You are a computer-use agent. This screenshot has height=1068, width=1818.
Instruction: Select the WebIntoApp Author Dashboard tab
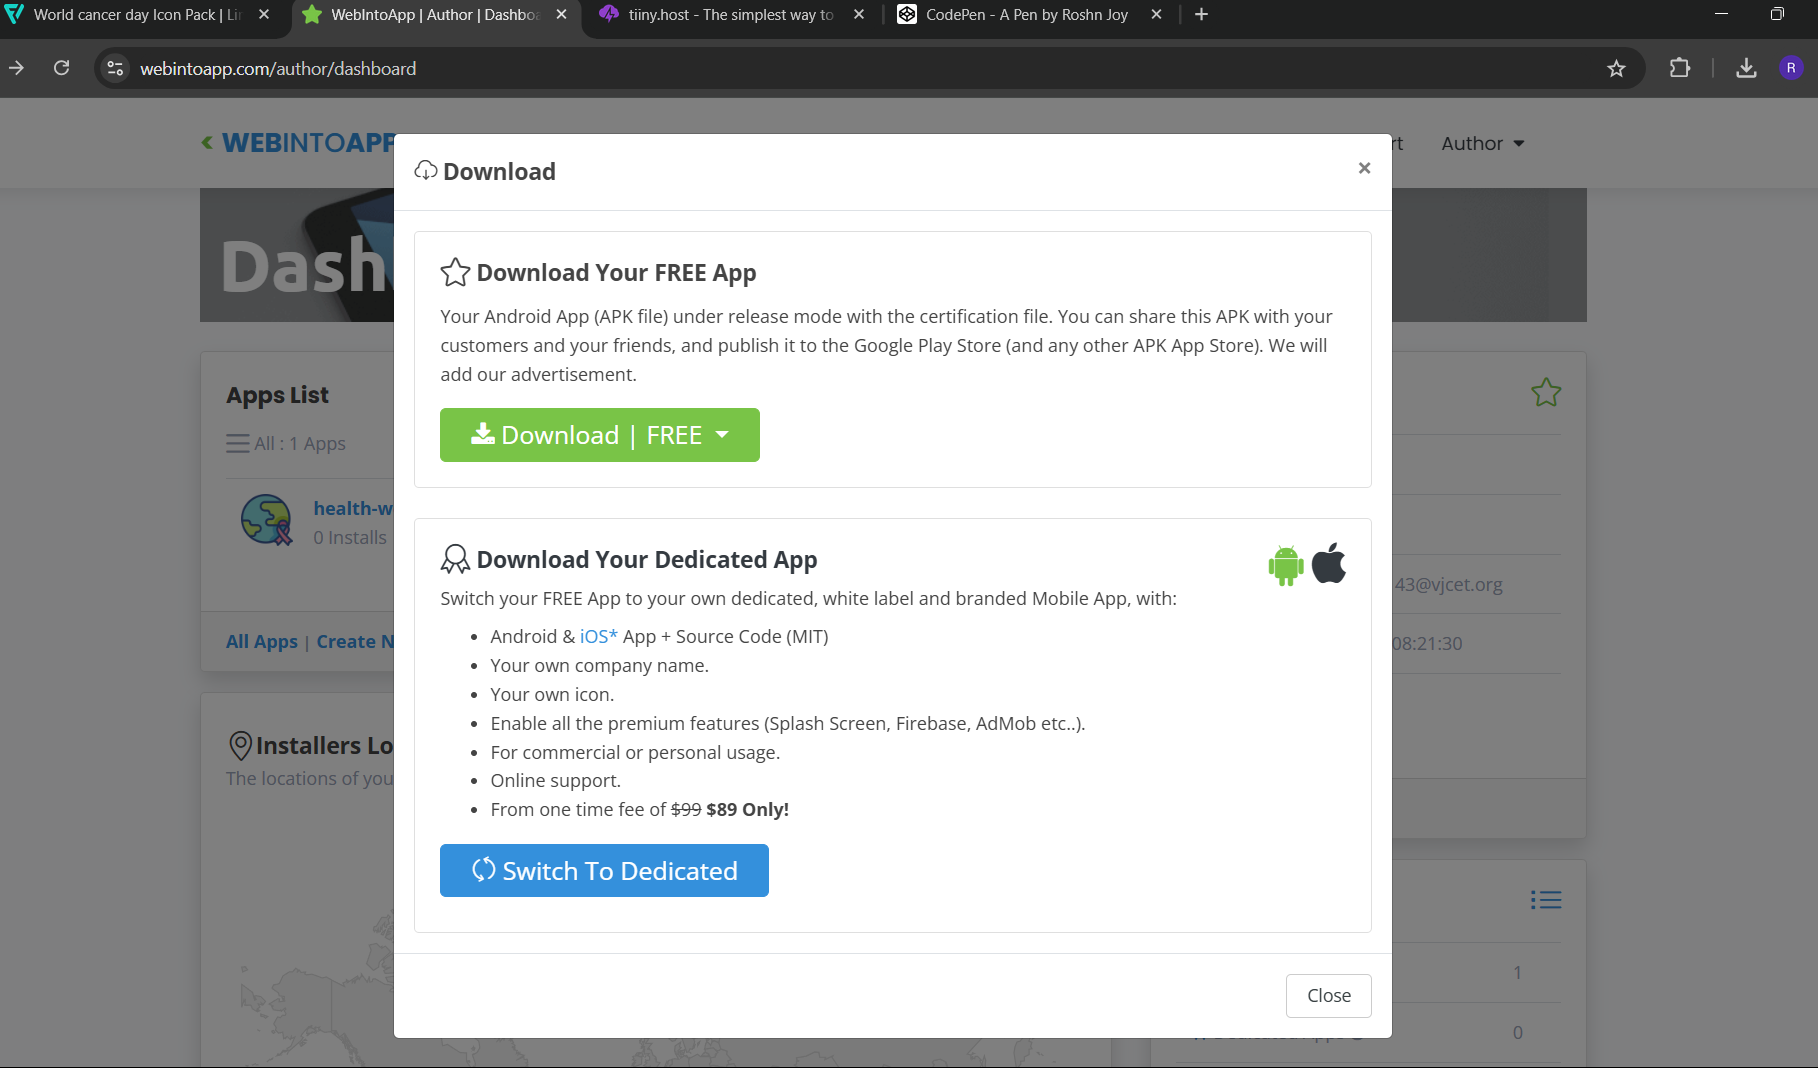point(435,15)
